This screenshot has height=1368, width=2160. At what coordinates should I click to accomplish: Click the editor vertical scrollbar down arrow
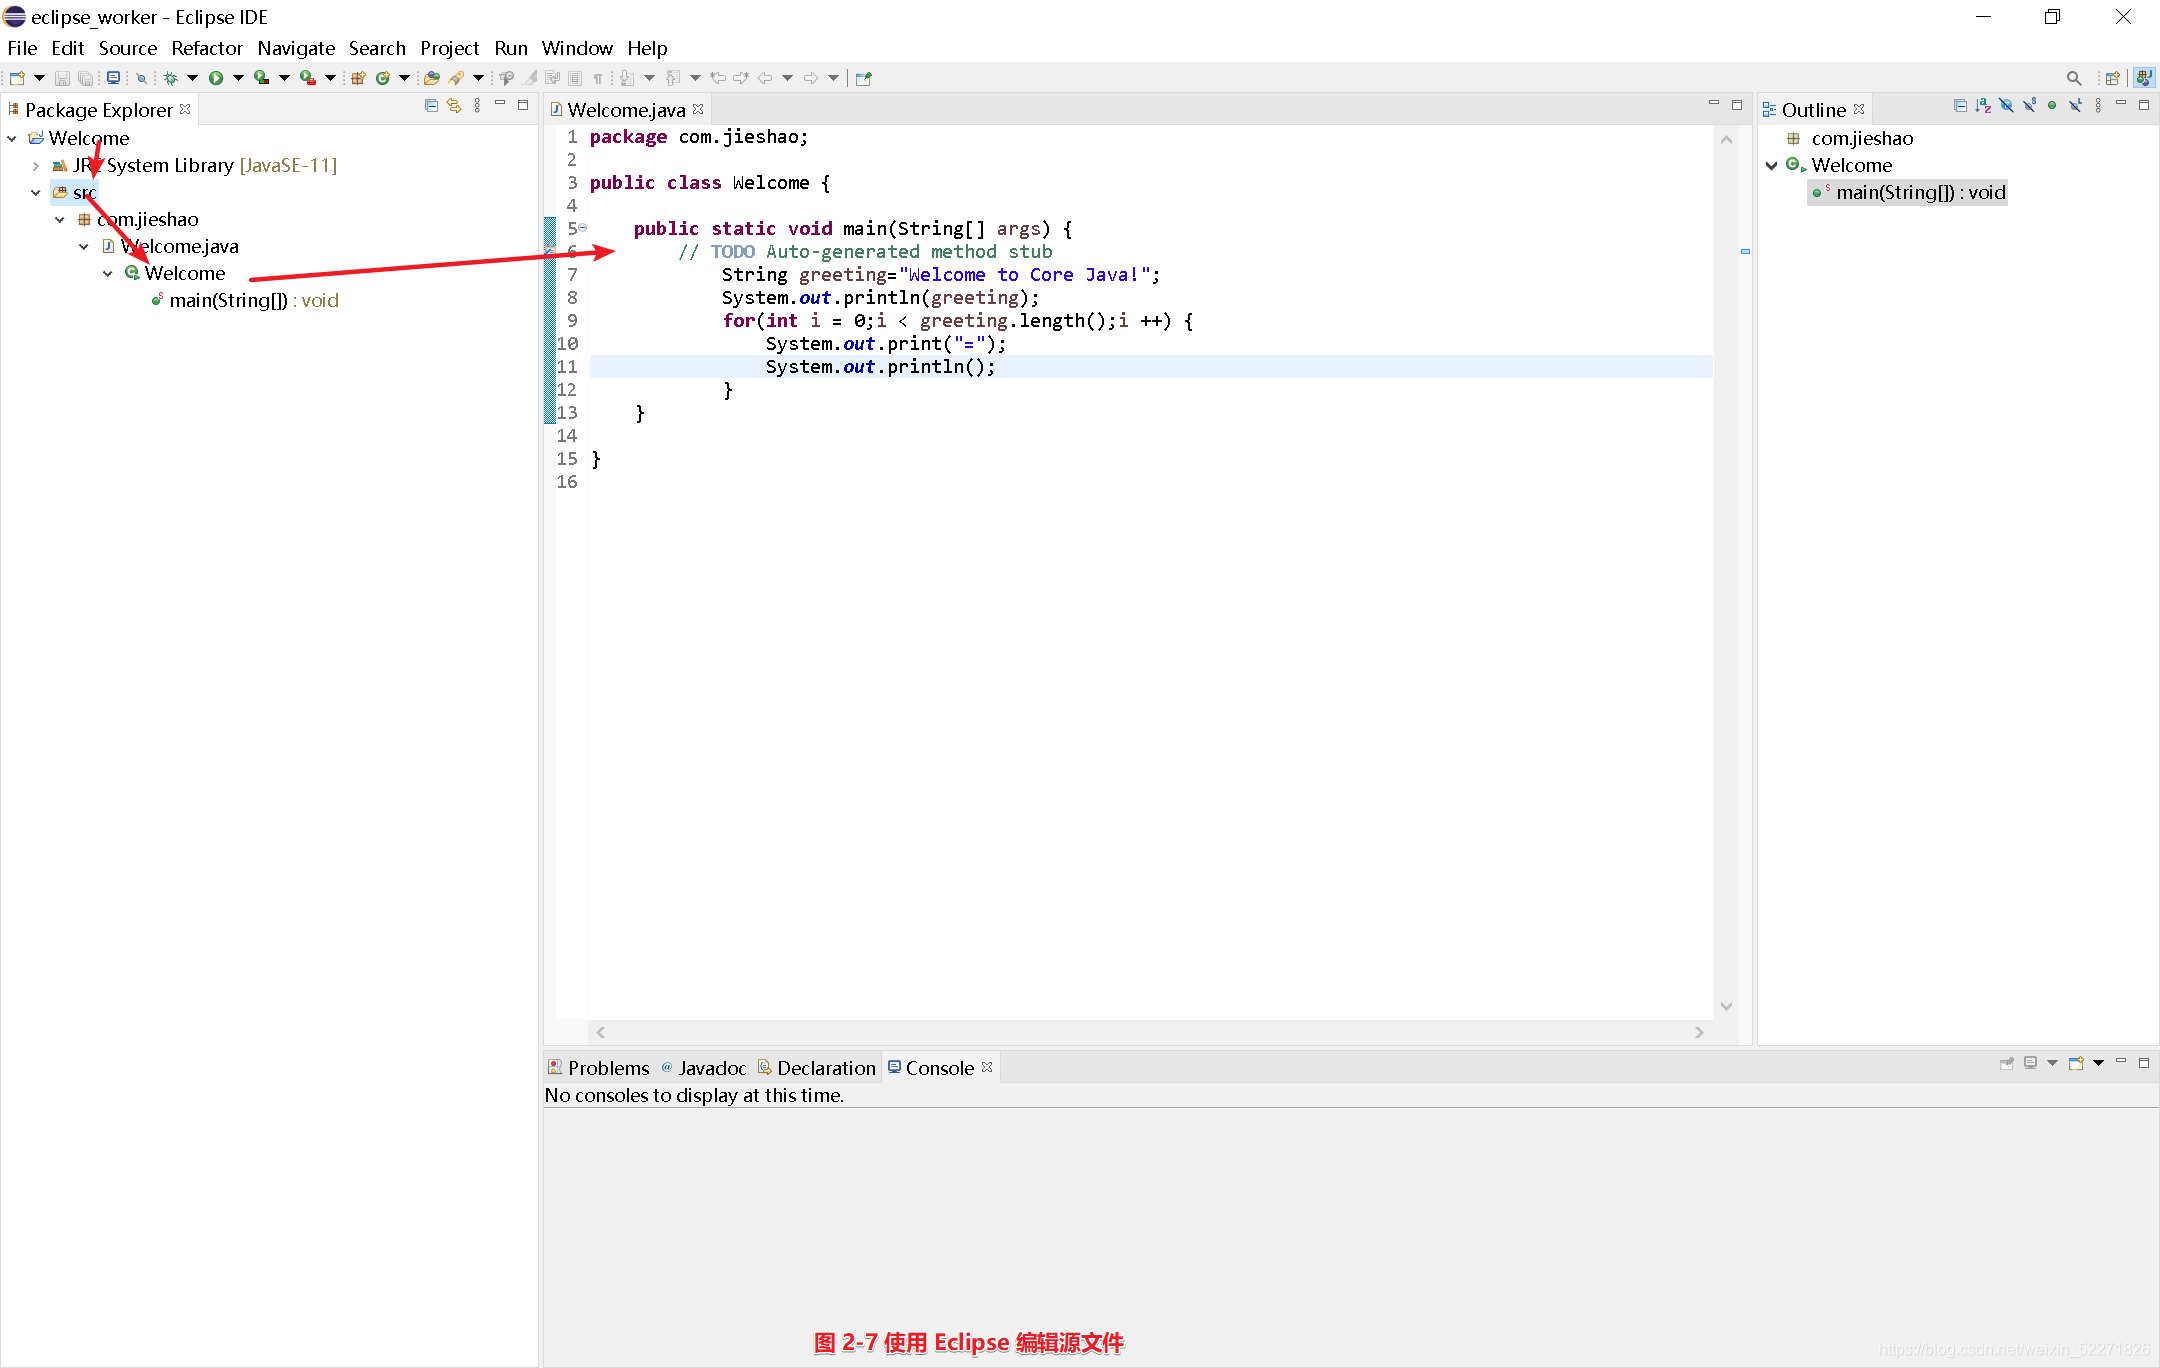1726,1006
